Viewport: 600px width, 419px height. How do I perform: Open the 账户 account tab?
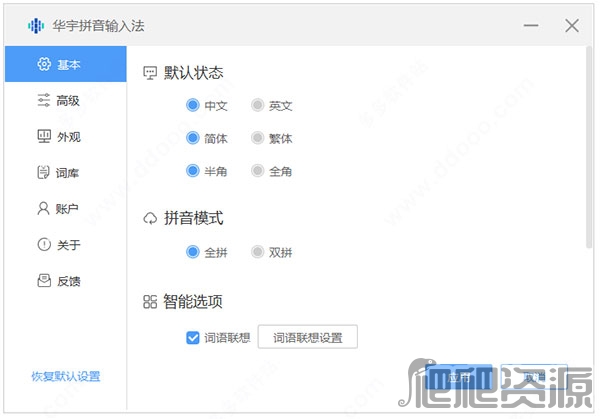pos(65,209)
